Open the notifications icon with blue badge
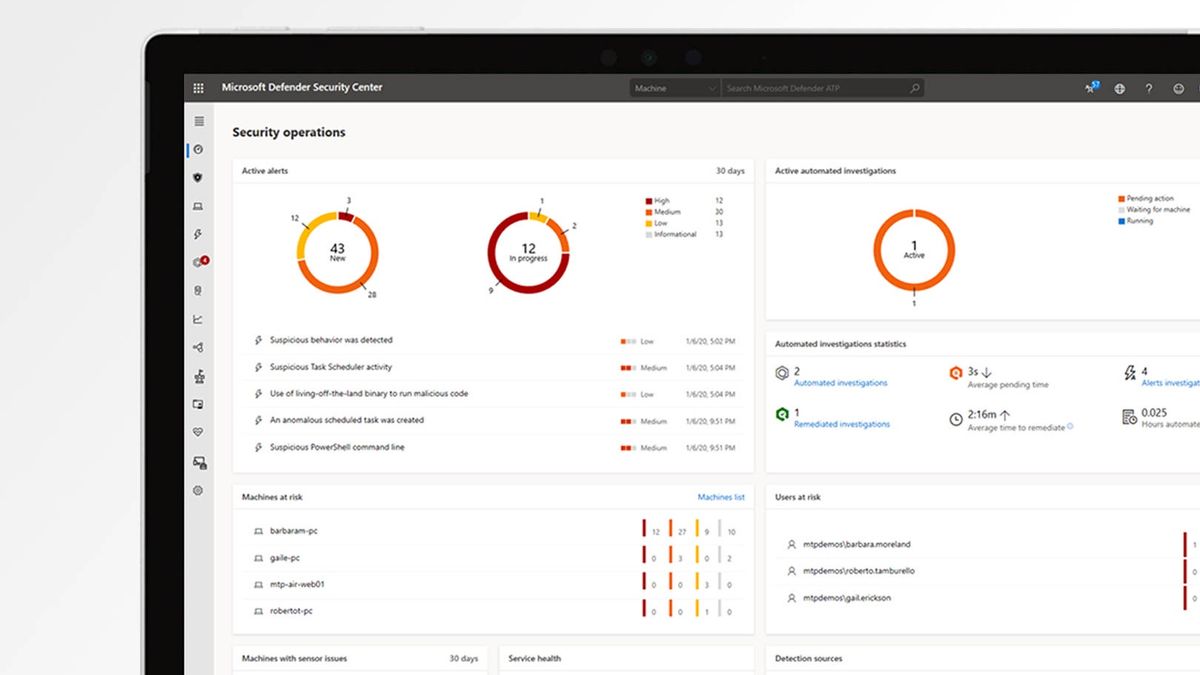 1092,88
